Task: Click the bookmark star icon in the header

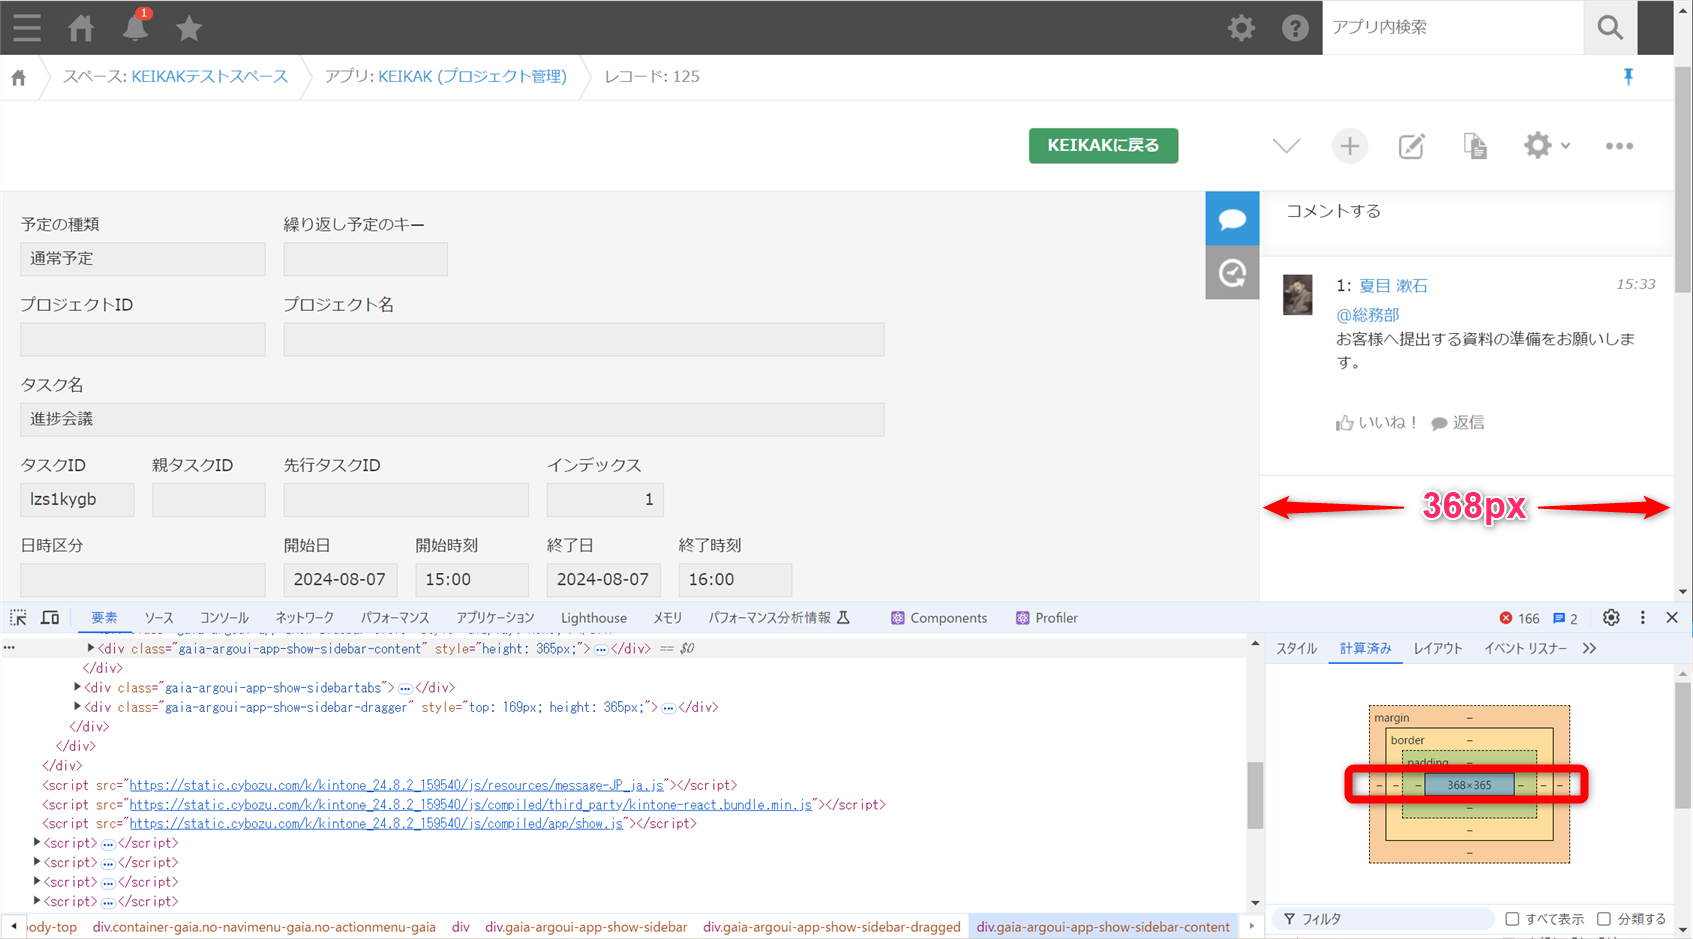Action: coord(189,28)
